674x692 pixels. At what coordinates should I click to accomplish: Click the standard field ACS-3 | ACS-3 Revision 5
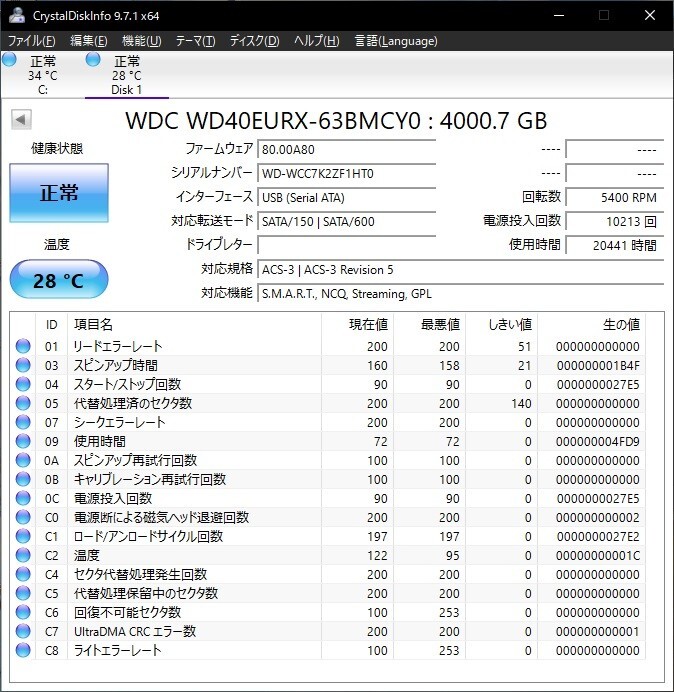click(461, 269)
